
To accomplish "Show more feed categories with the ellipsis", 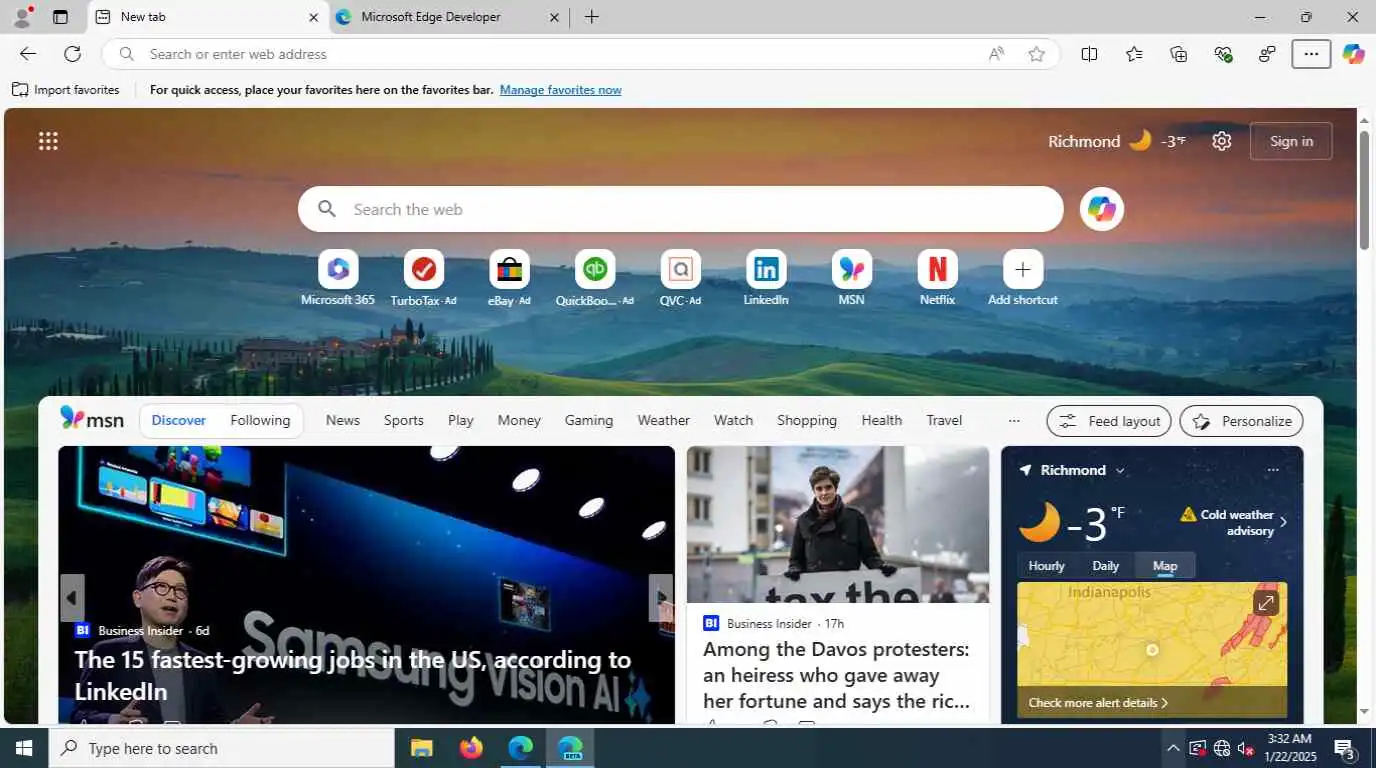I will (x=1013, y=421).
